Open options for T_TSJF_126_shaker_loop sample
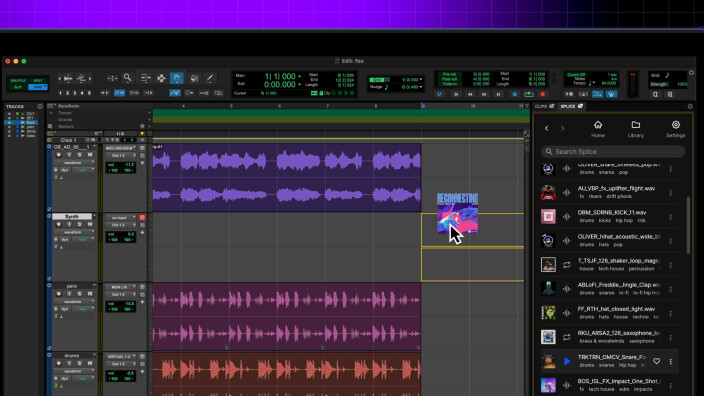The height and width of the screenshot is (396, 704). click(x=671, y=265)
